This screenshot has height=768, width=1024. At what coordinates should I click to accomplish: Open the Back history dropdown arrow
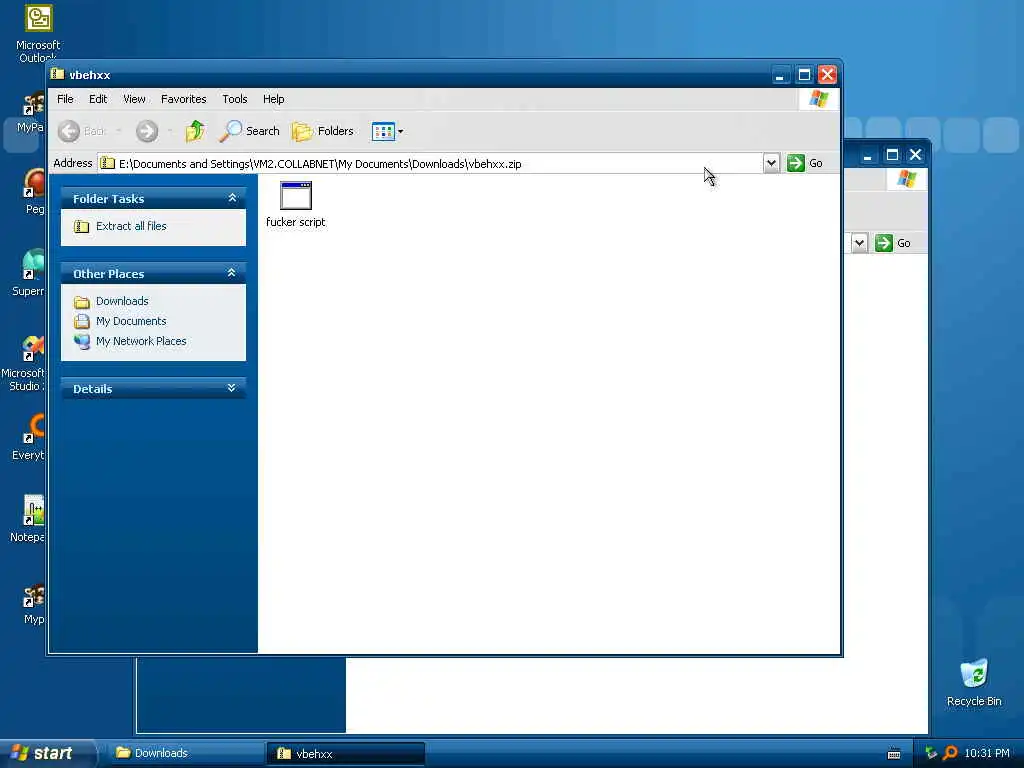click(x=118, y=131)
